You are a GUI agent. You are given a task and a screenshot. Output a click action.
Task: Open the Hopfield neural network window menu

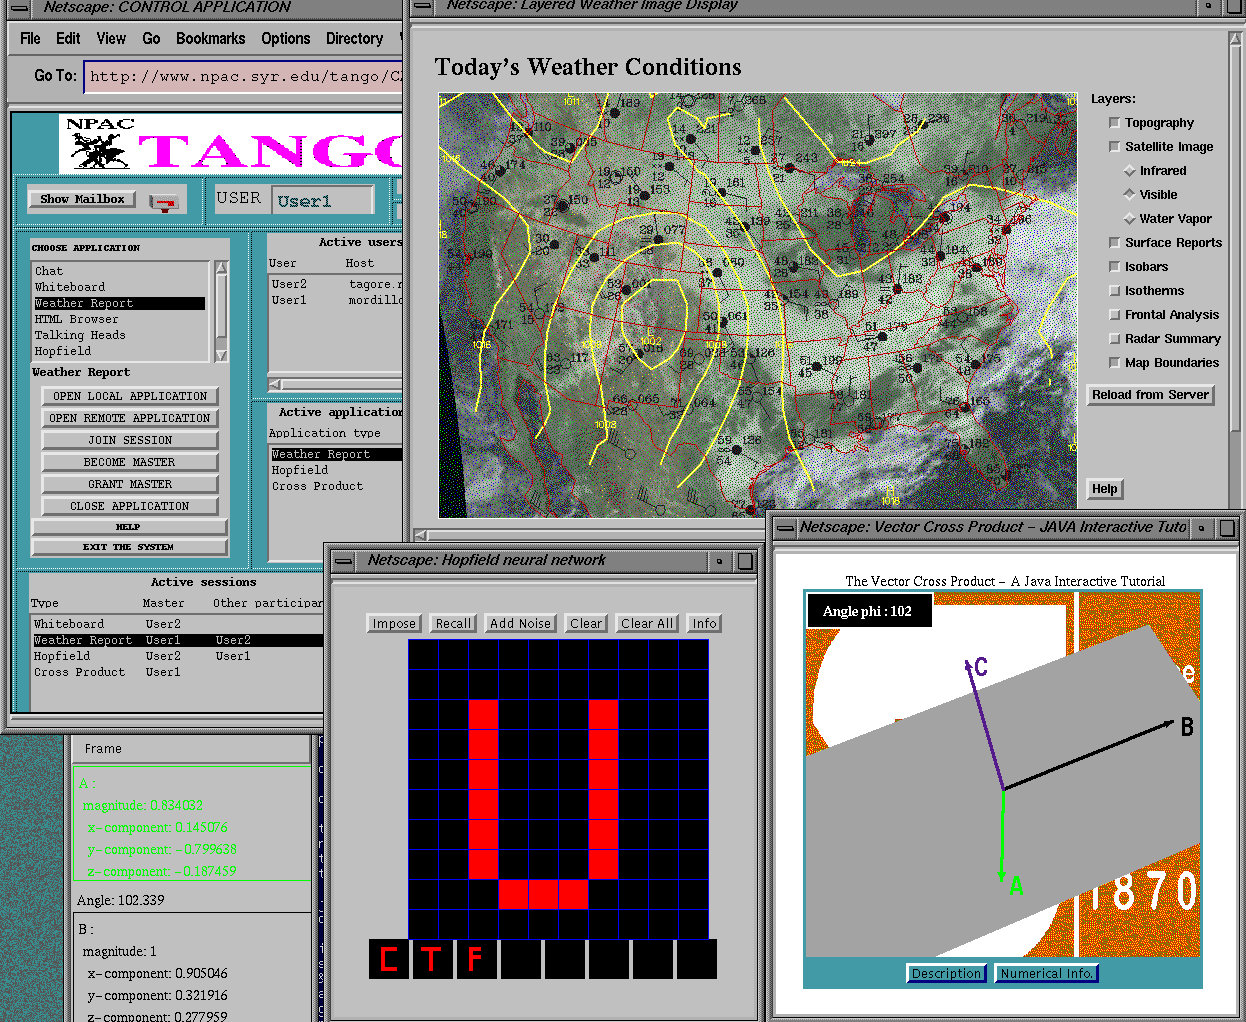coord(343,561)
